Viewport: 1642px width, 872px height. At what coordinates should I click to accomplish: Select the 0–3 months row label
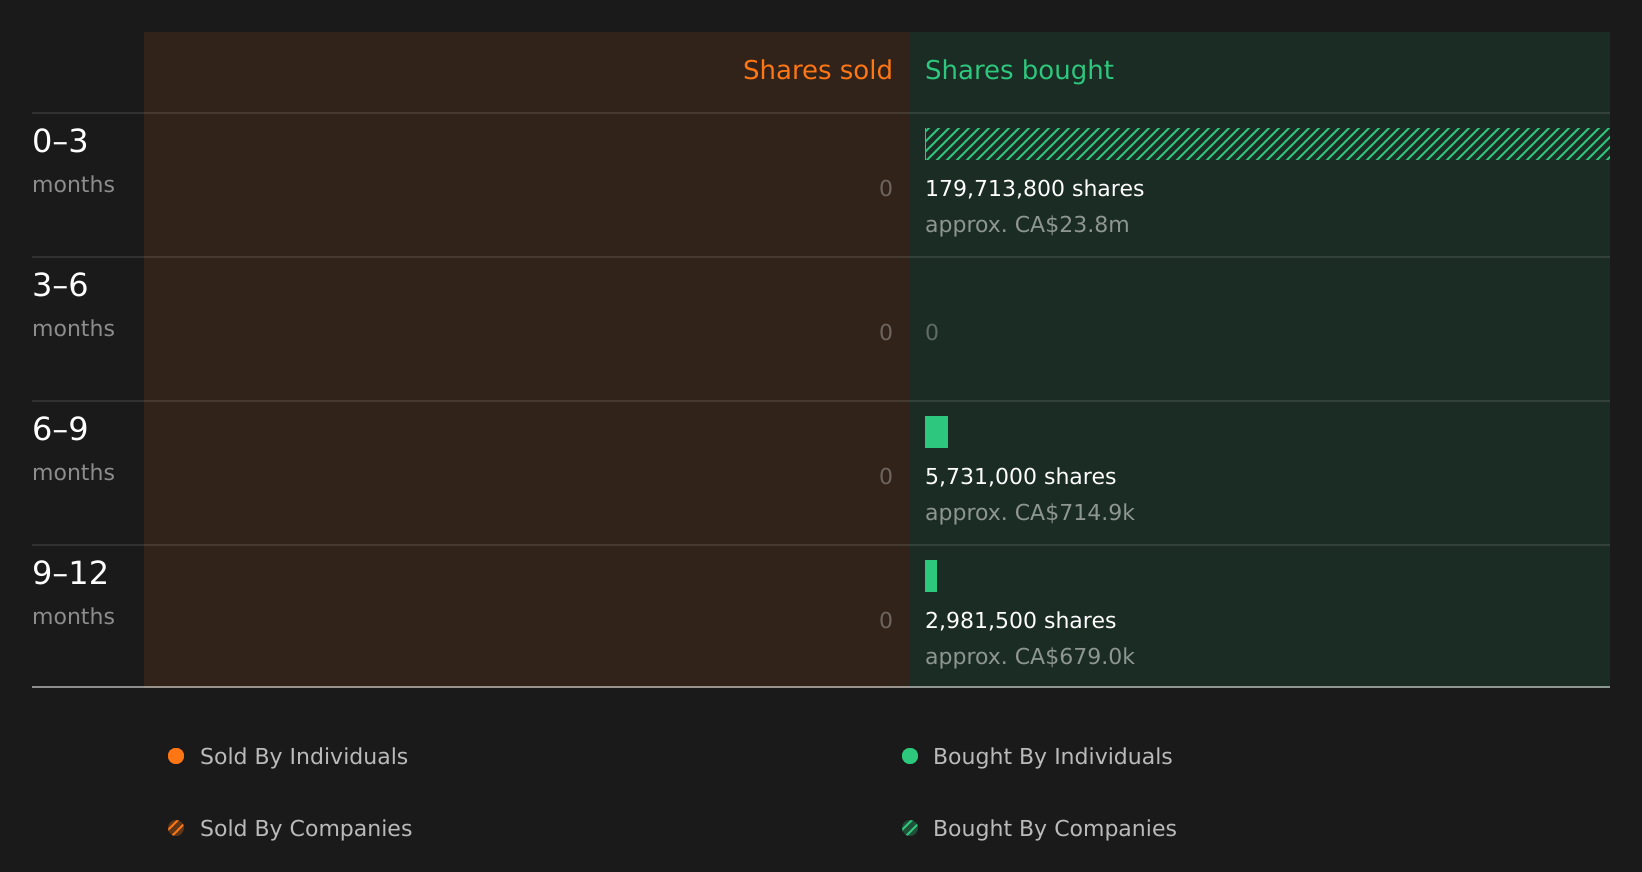[73, 161]
